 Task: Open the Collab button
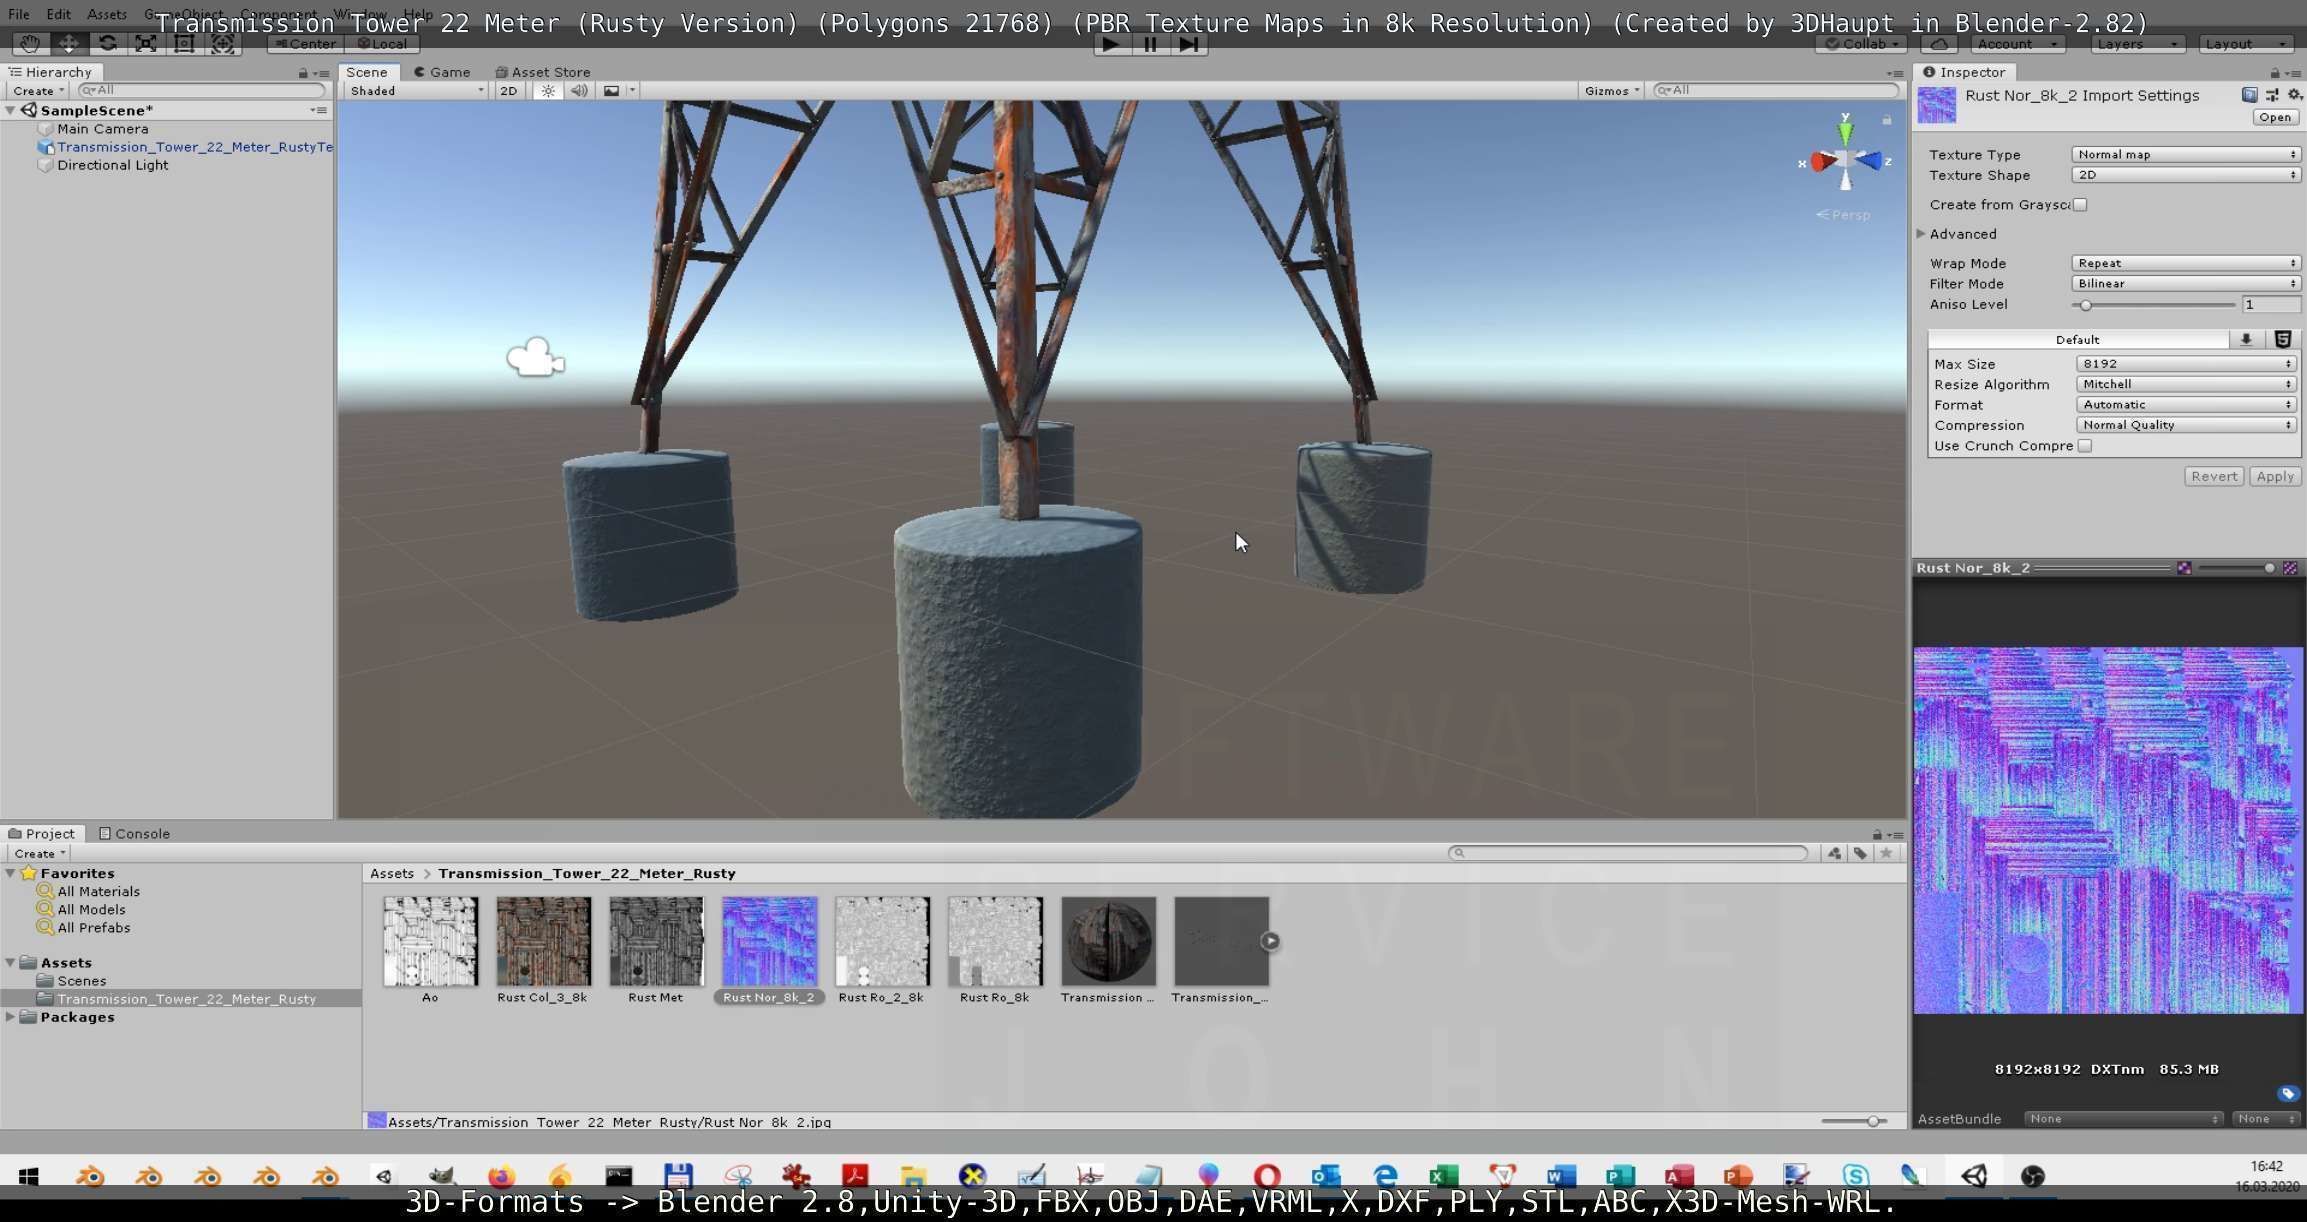[x=1861, y=44]
